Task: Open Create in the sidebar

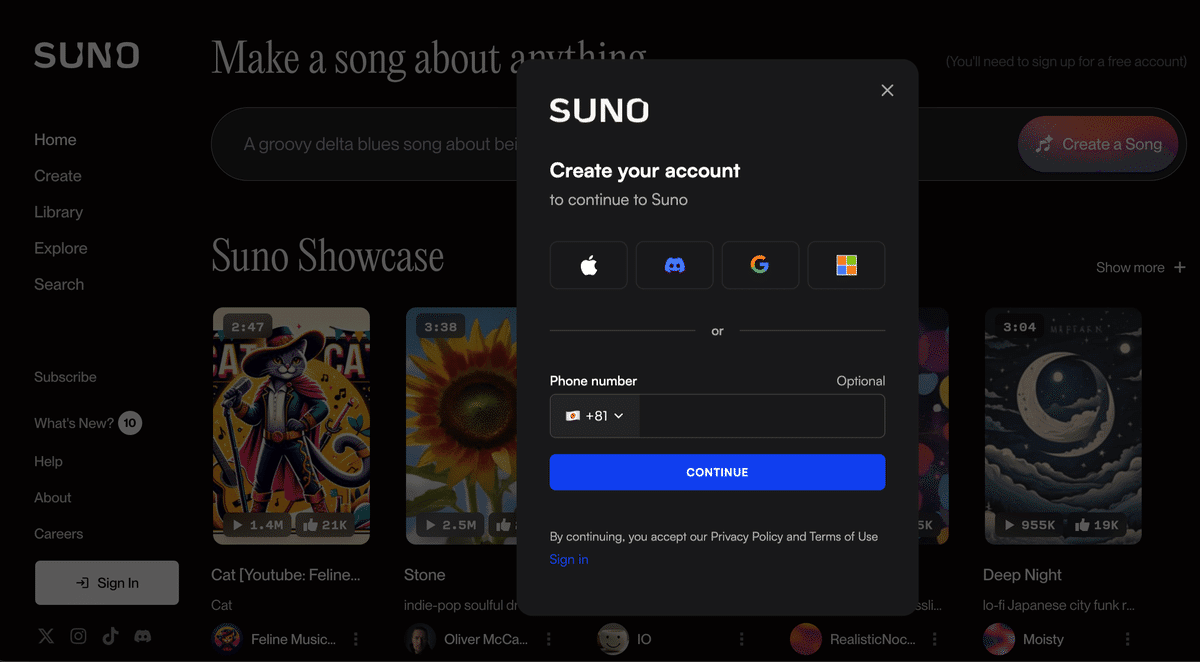Action: pyautogui.click(x=58, y=176)
